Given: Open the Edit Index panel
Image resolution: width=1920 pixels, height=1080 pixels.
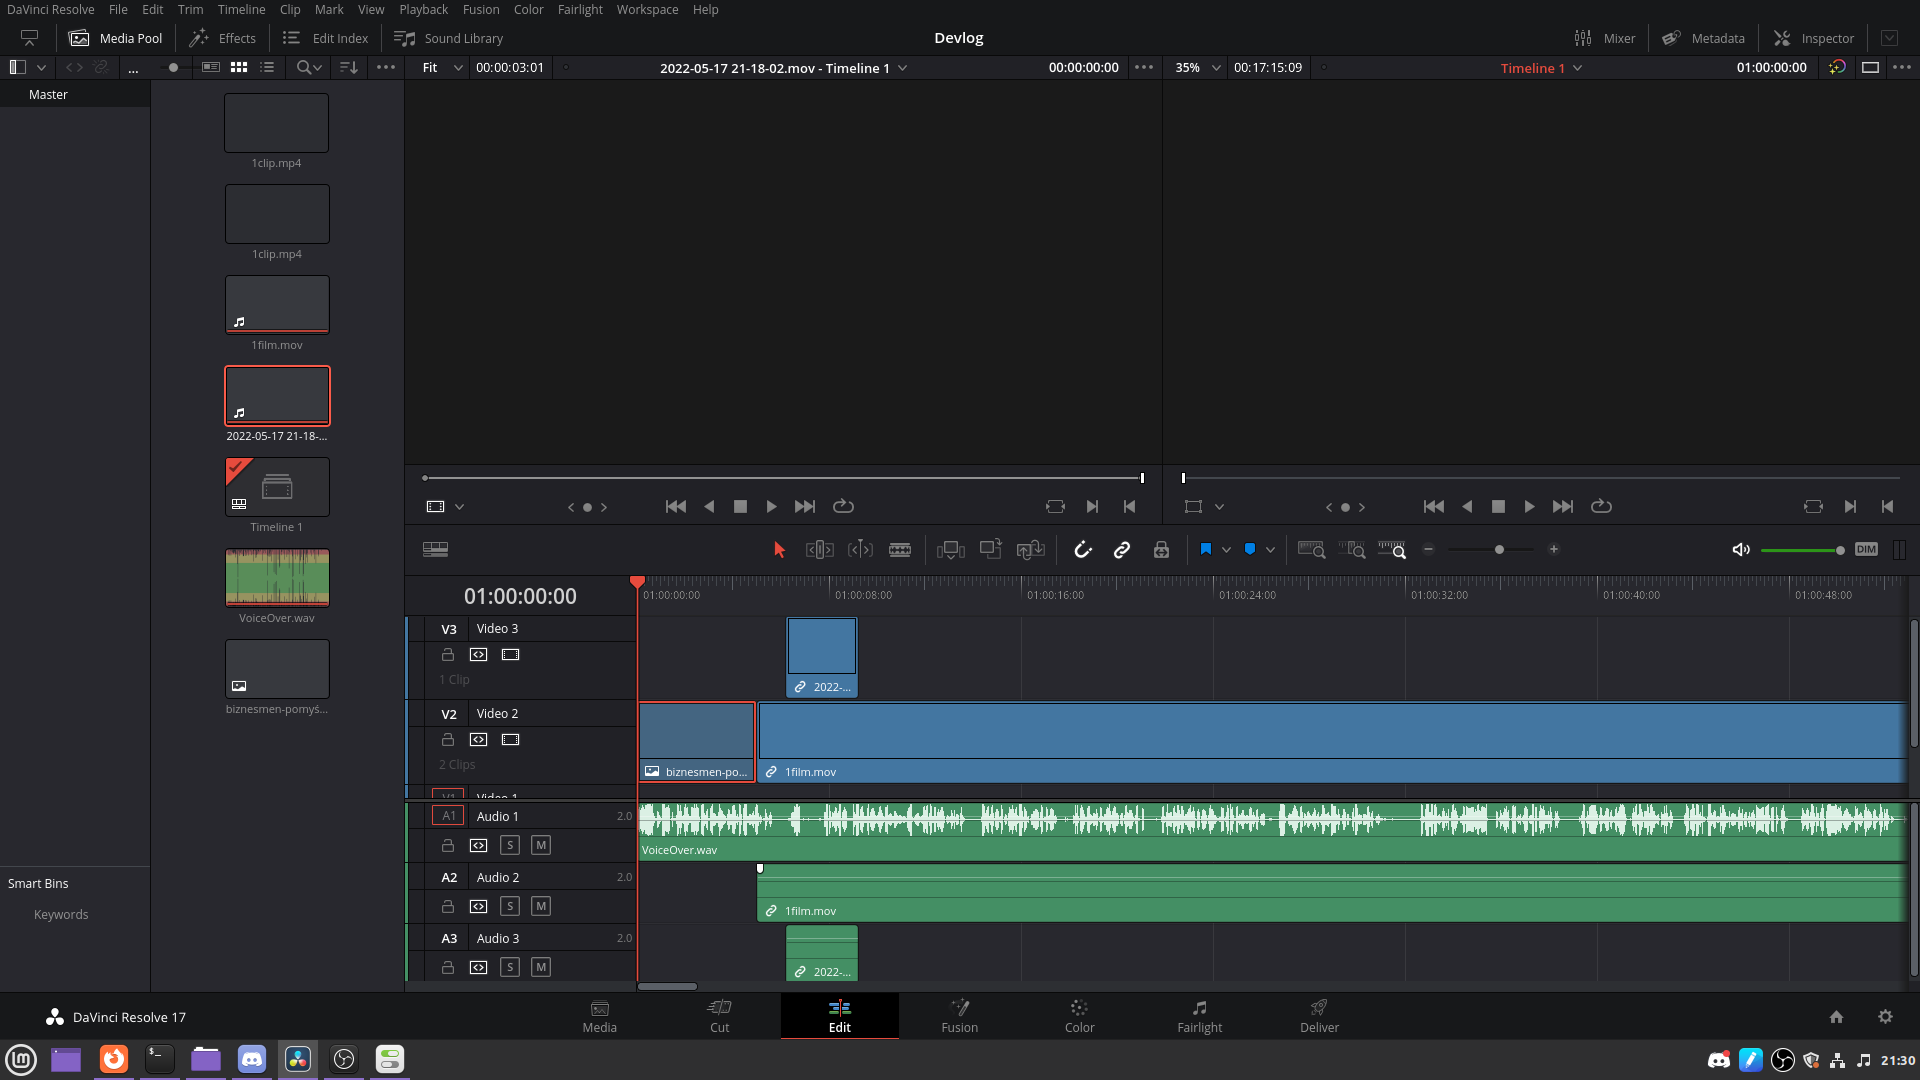Looking at the screenshot, I should point(326,38).
